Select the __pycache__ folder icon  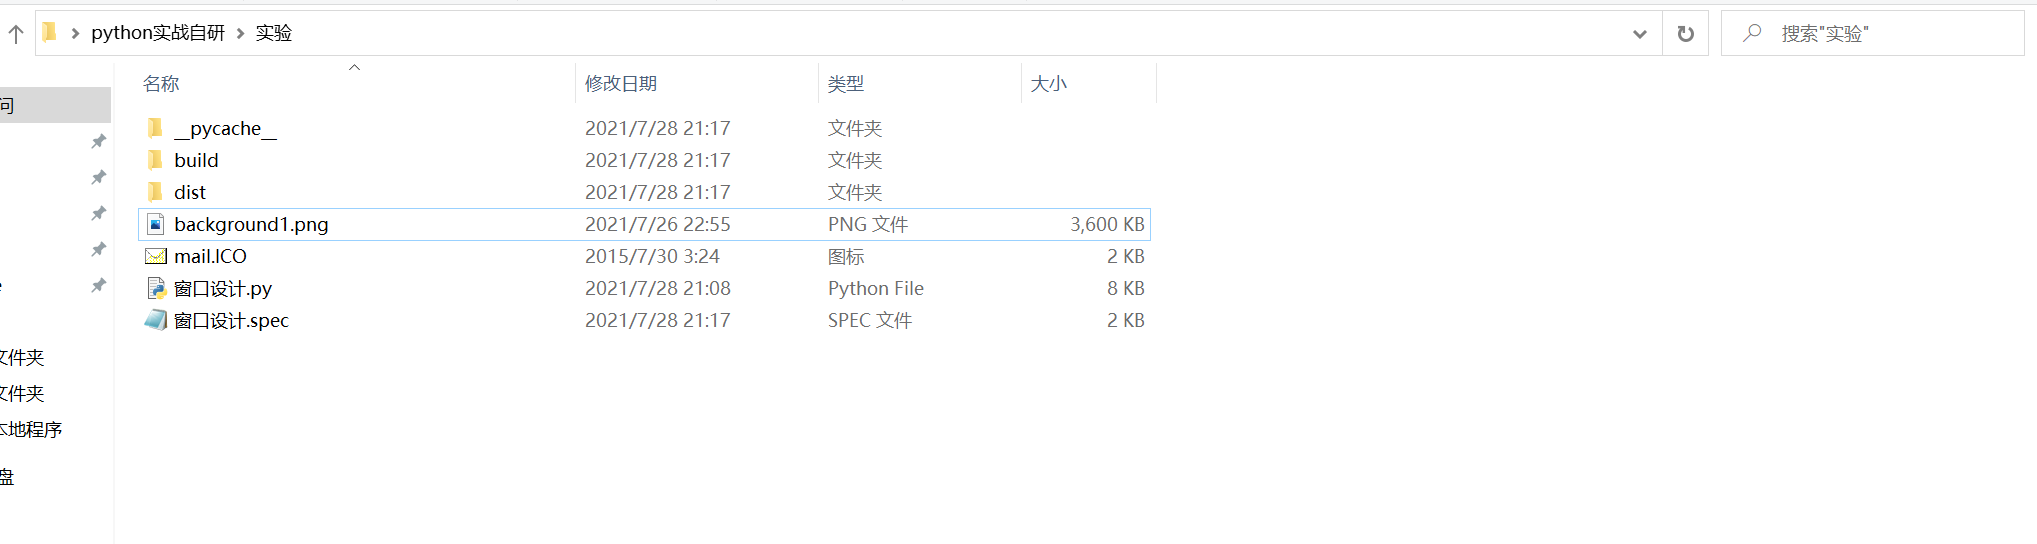(155, 128)
